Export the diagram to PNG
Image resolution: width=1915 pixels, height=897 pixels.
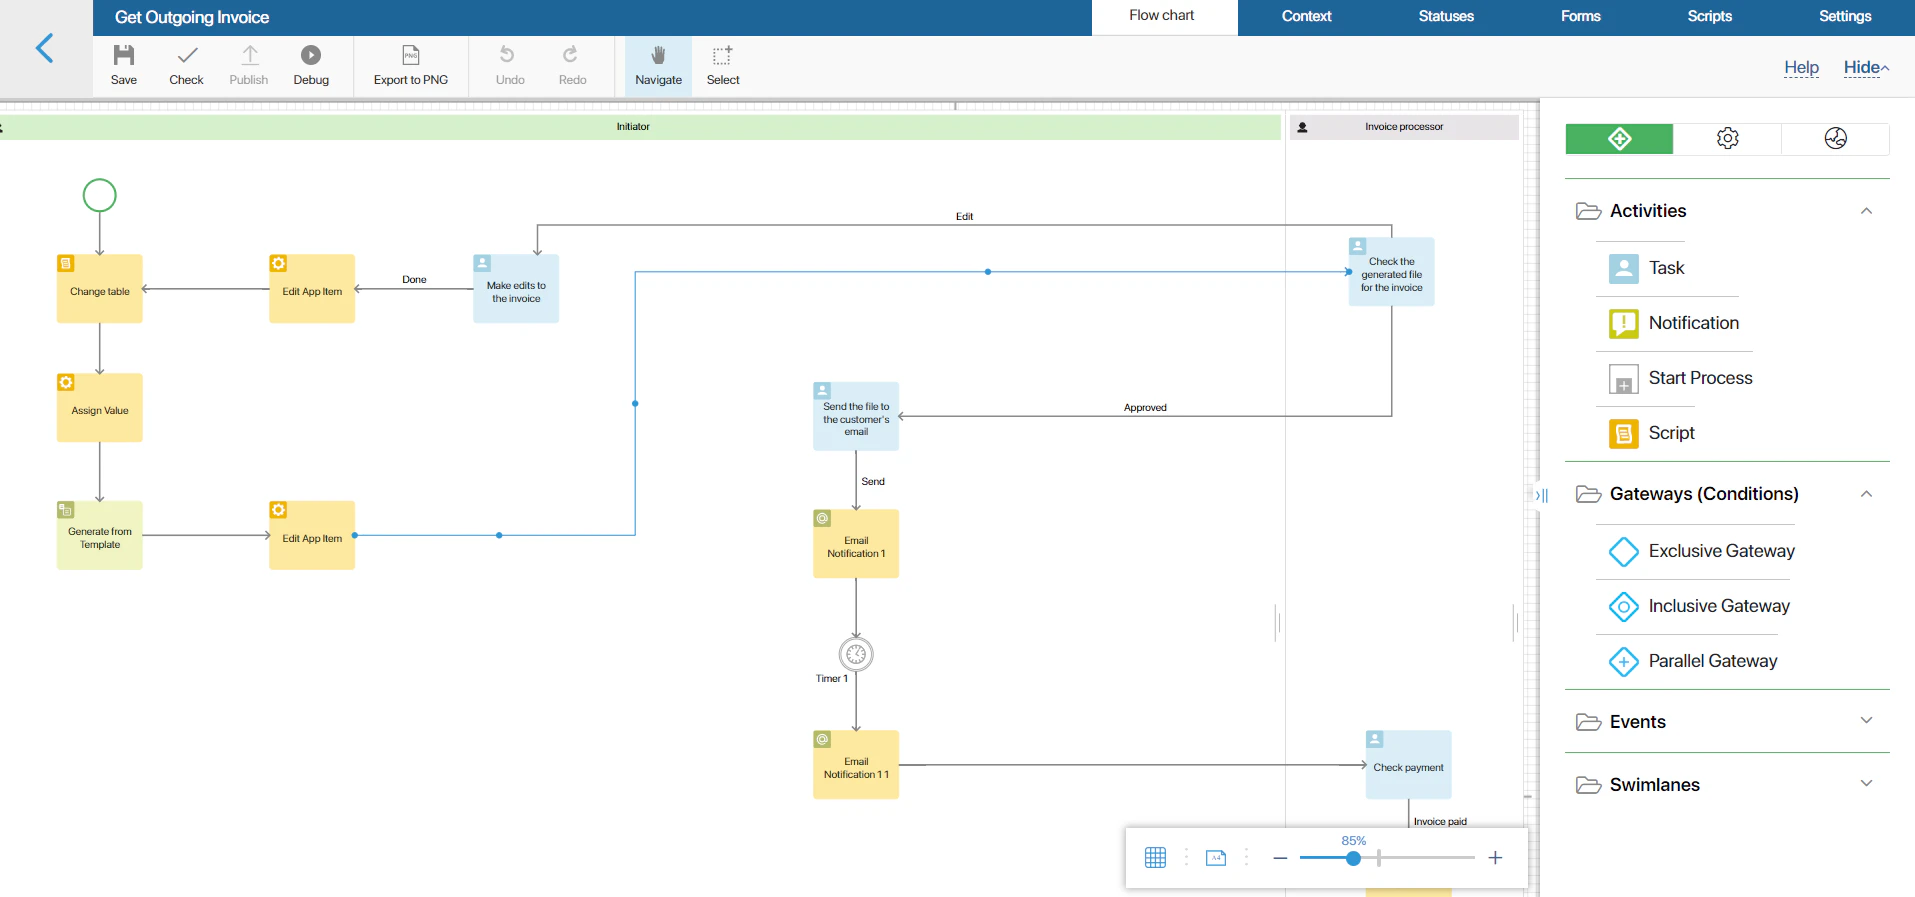(x=411, y=66)
